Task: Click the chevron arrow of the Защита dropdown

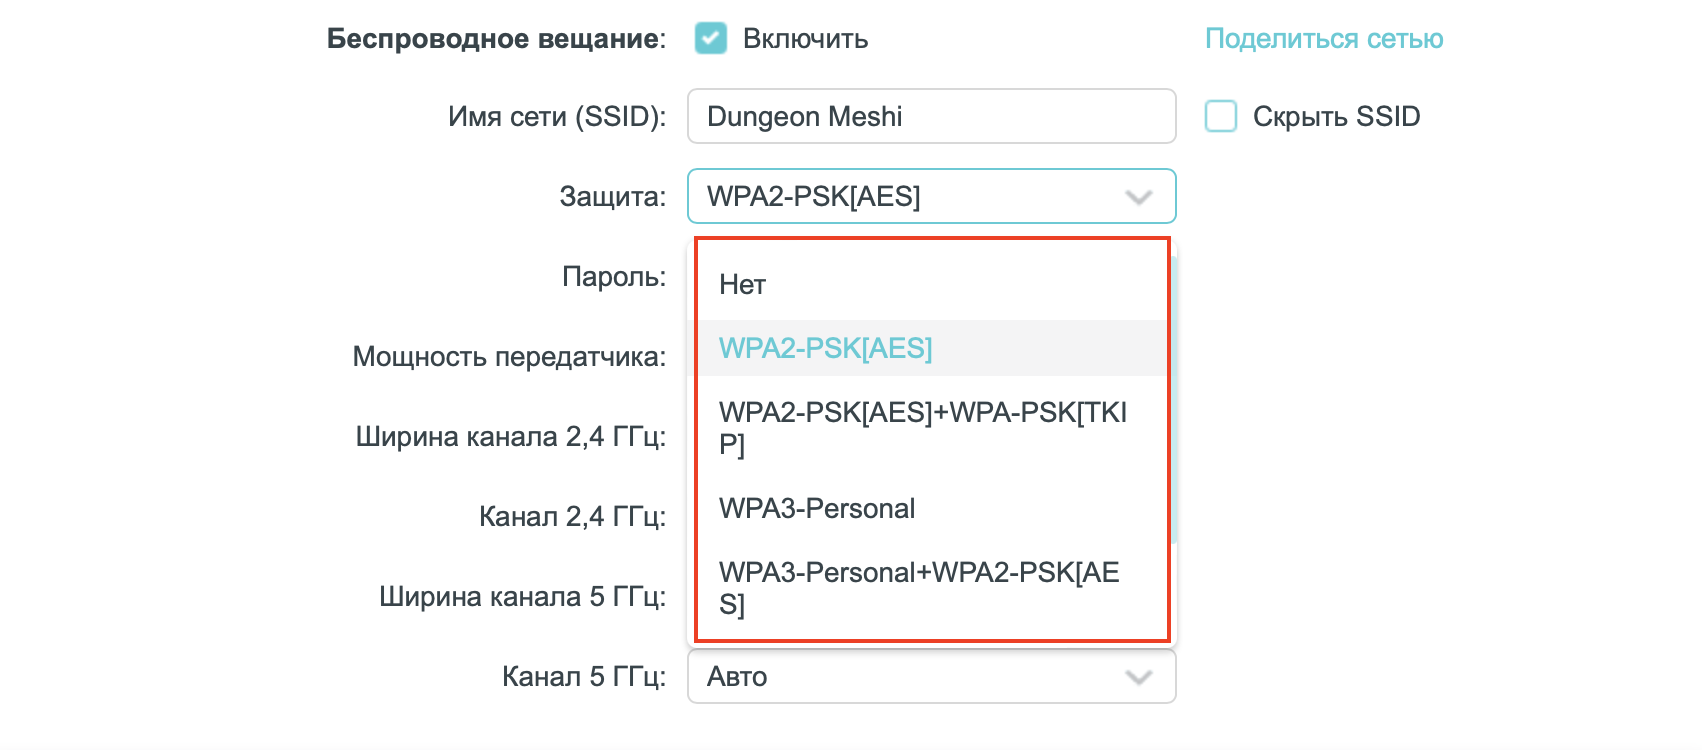Action: tap(1138, 197)
